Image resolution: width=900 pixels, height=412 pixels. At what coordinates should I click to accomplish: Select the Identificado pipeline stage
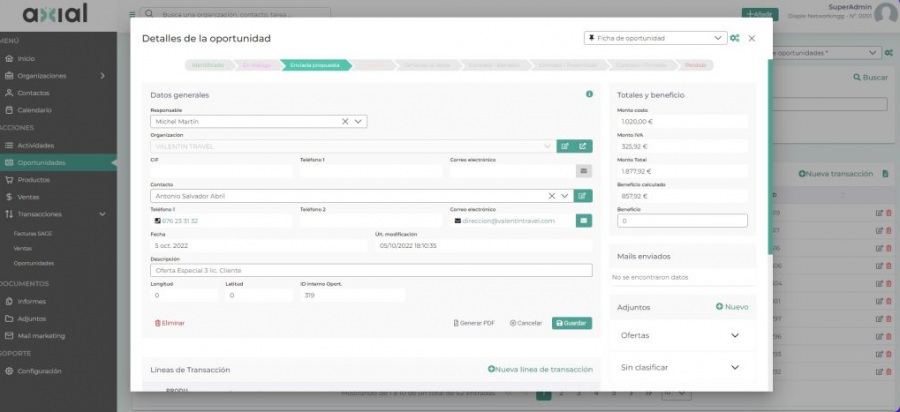pyautogui.click(x=208, y=65)
